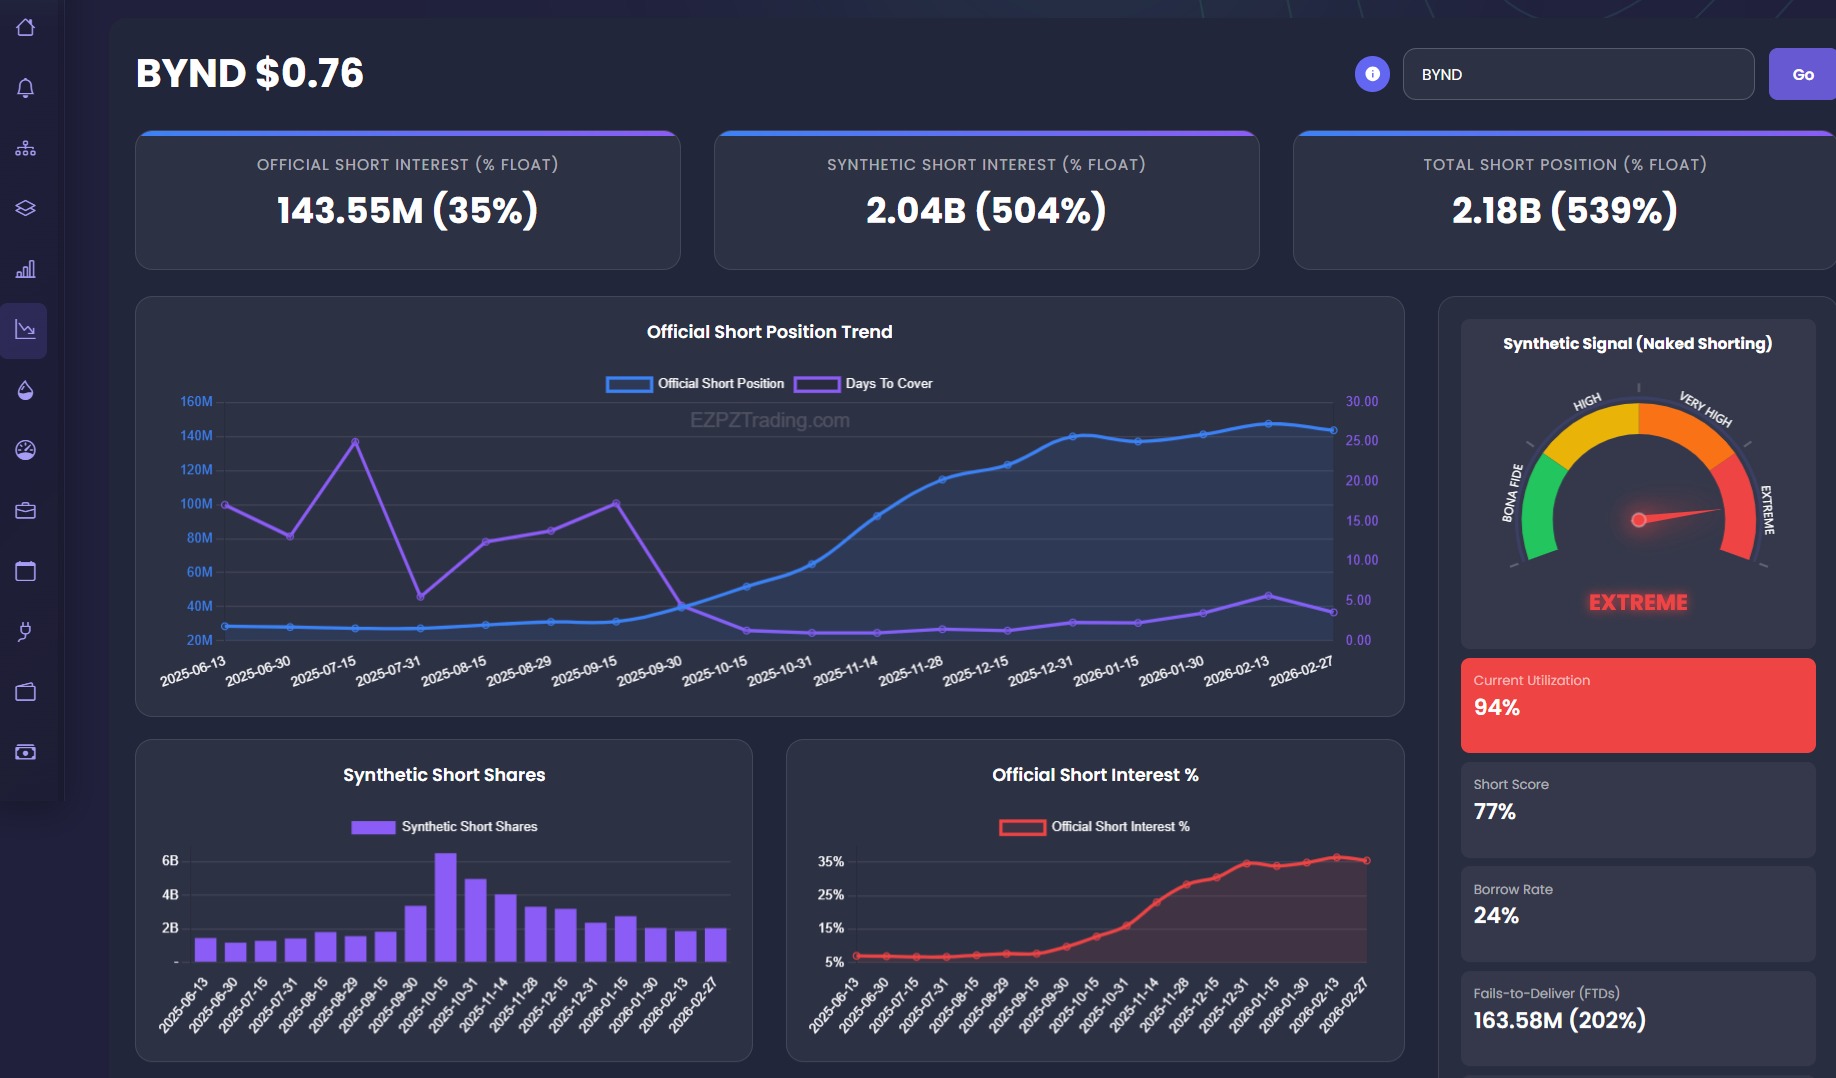1836x1078 pixels.
Task: Click the Synthetic Signal gauge needle
Action: tap(1678, 515)
